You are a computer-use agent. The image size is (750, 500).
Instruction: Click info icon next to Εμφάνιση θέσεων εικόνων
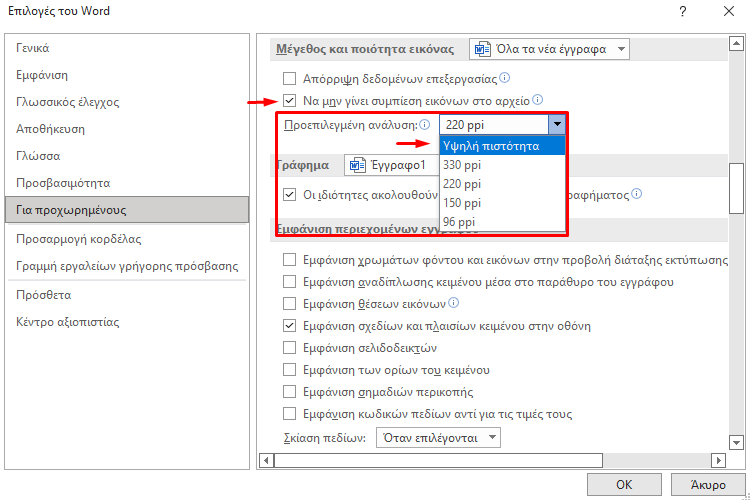(x=453, y=302)
